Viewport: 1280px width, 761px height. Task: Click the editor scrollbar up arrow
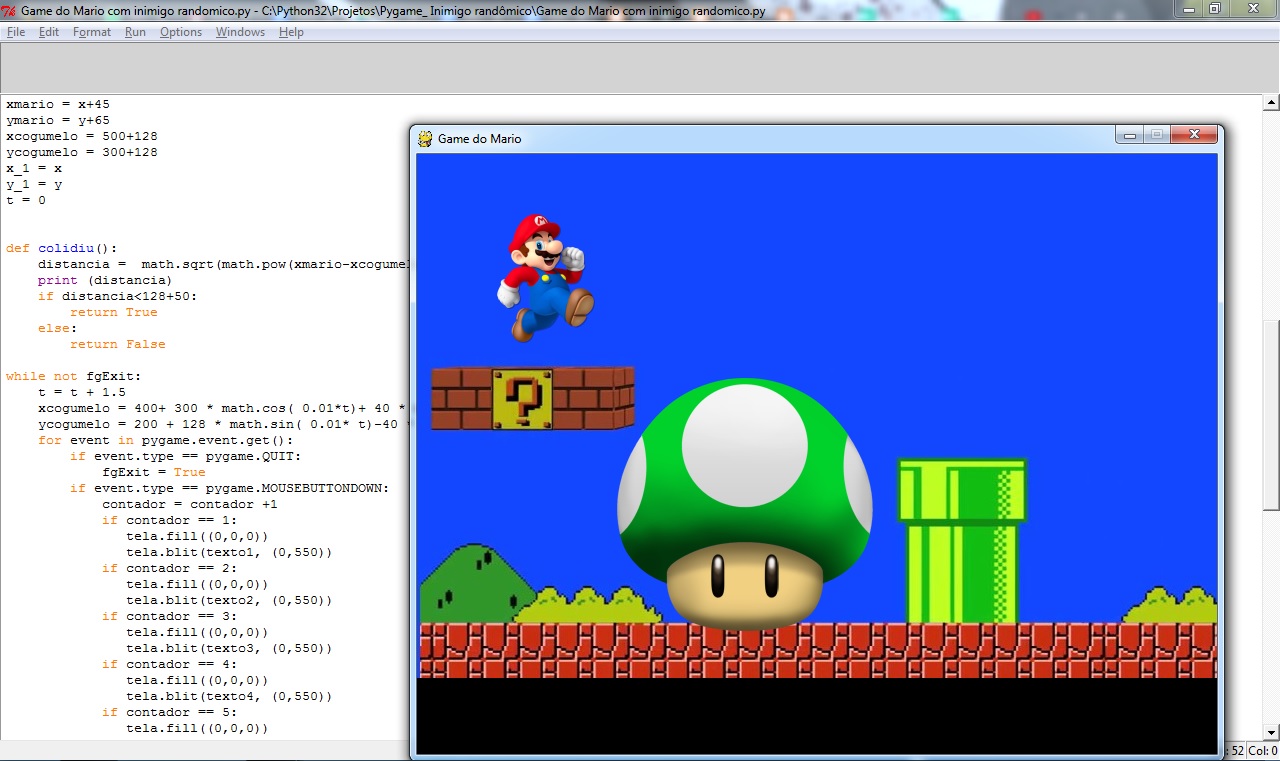tap(1271, 103)
